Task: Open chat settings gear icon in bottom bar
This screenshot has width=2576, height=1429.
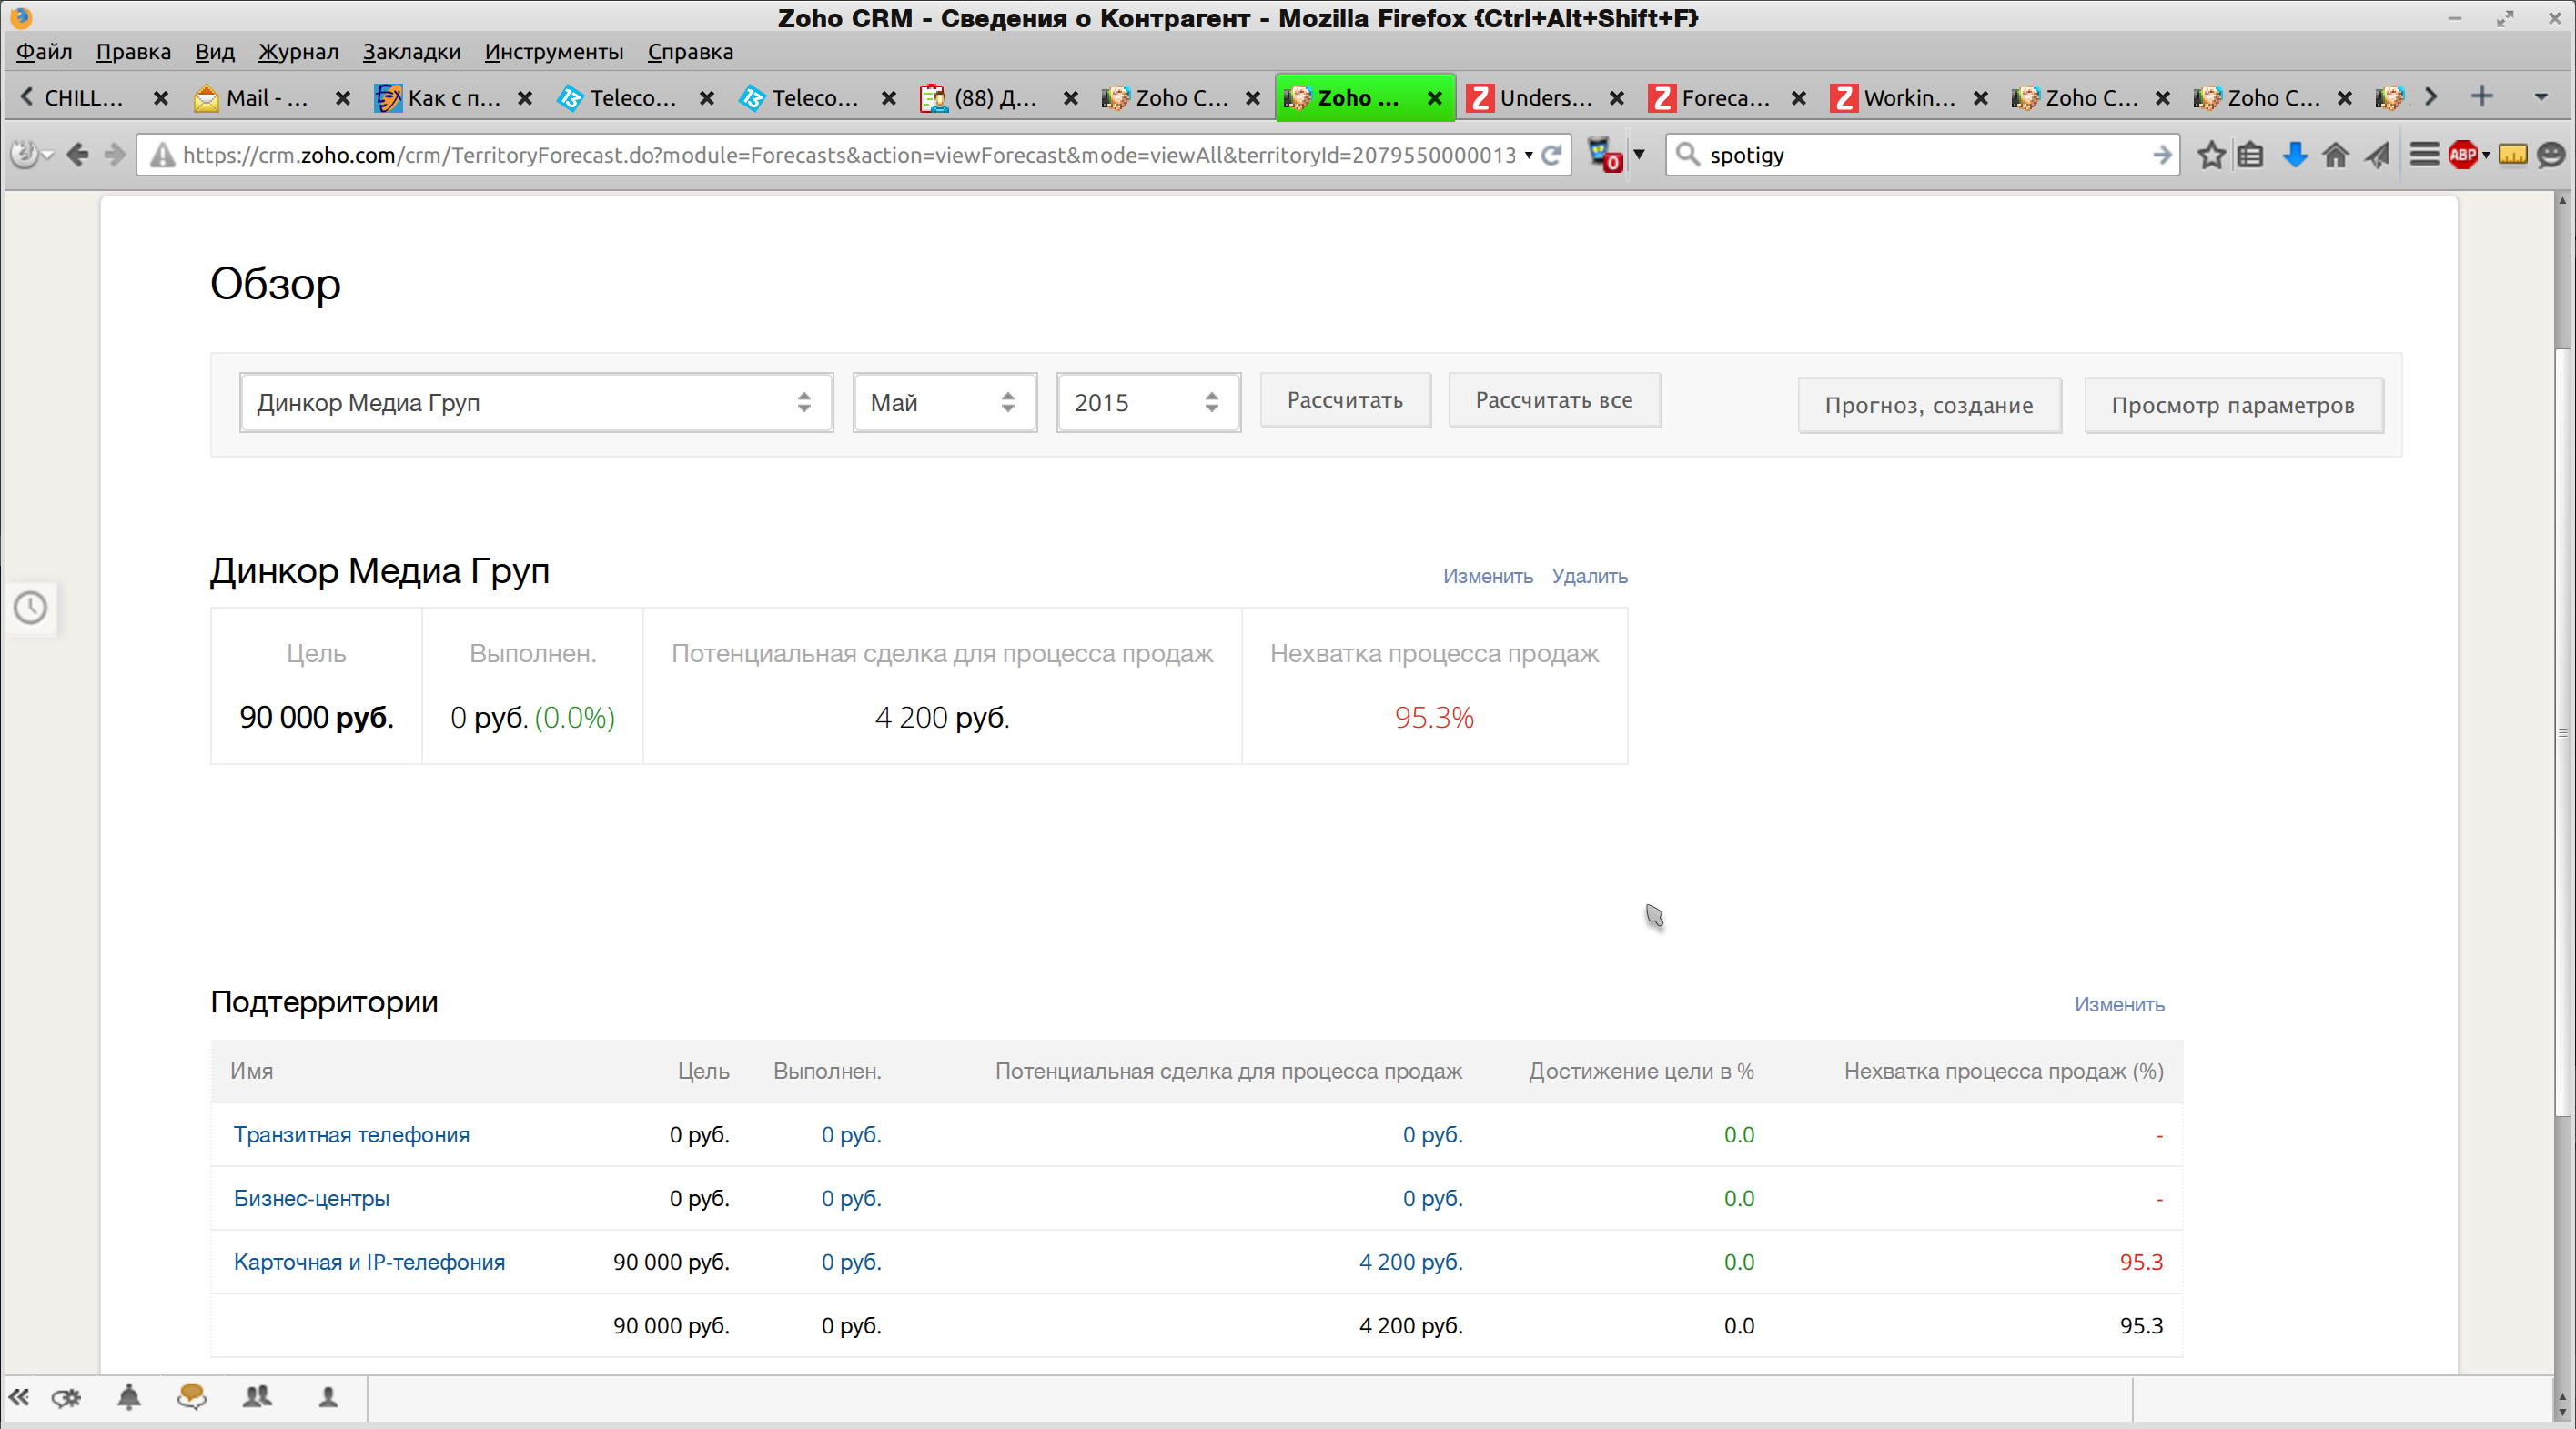Action: [66, 1397]
